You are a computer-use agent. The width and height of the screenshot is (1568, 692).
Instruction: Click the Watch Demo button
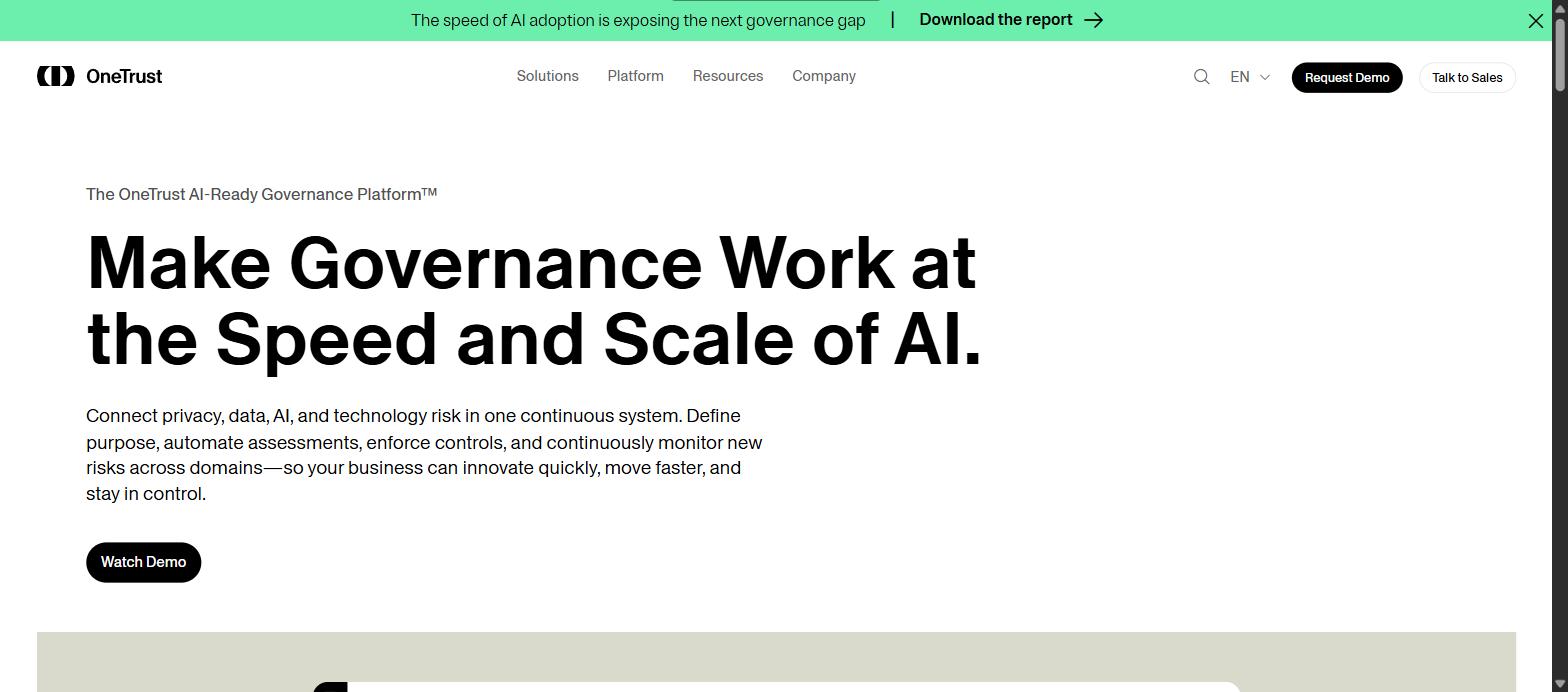tap(143, 562)
